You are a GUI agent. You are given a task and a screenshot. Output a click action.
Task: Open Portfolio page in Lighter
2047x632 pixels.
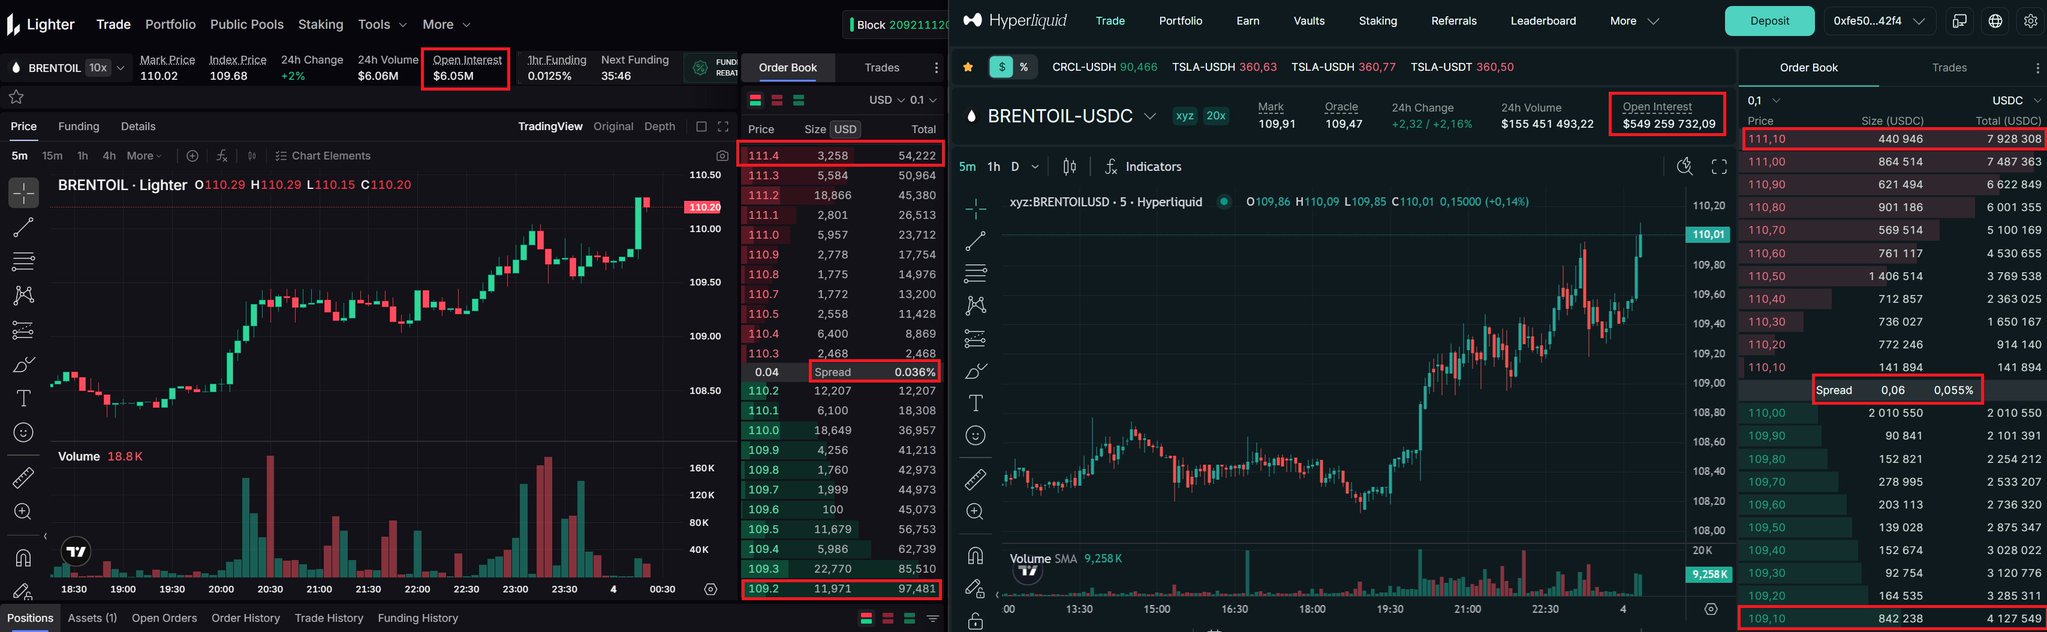(170, 24)
